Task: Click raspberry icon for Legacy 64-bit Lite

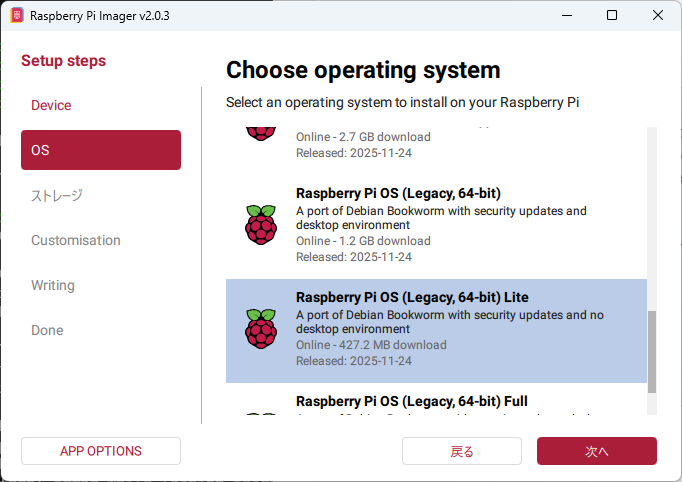Action: [260, 329]
